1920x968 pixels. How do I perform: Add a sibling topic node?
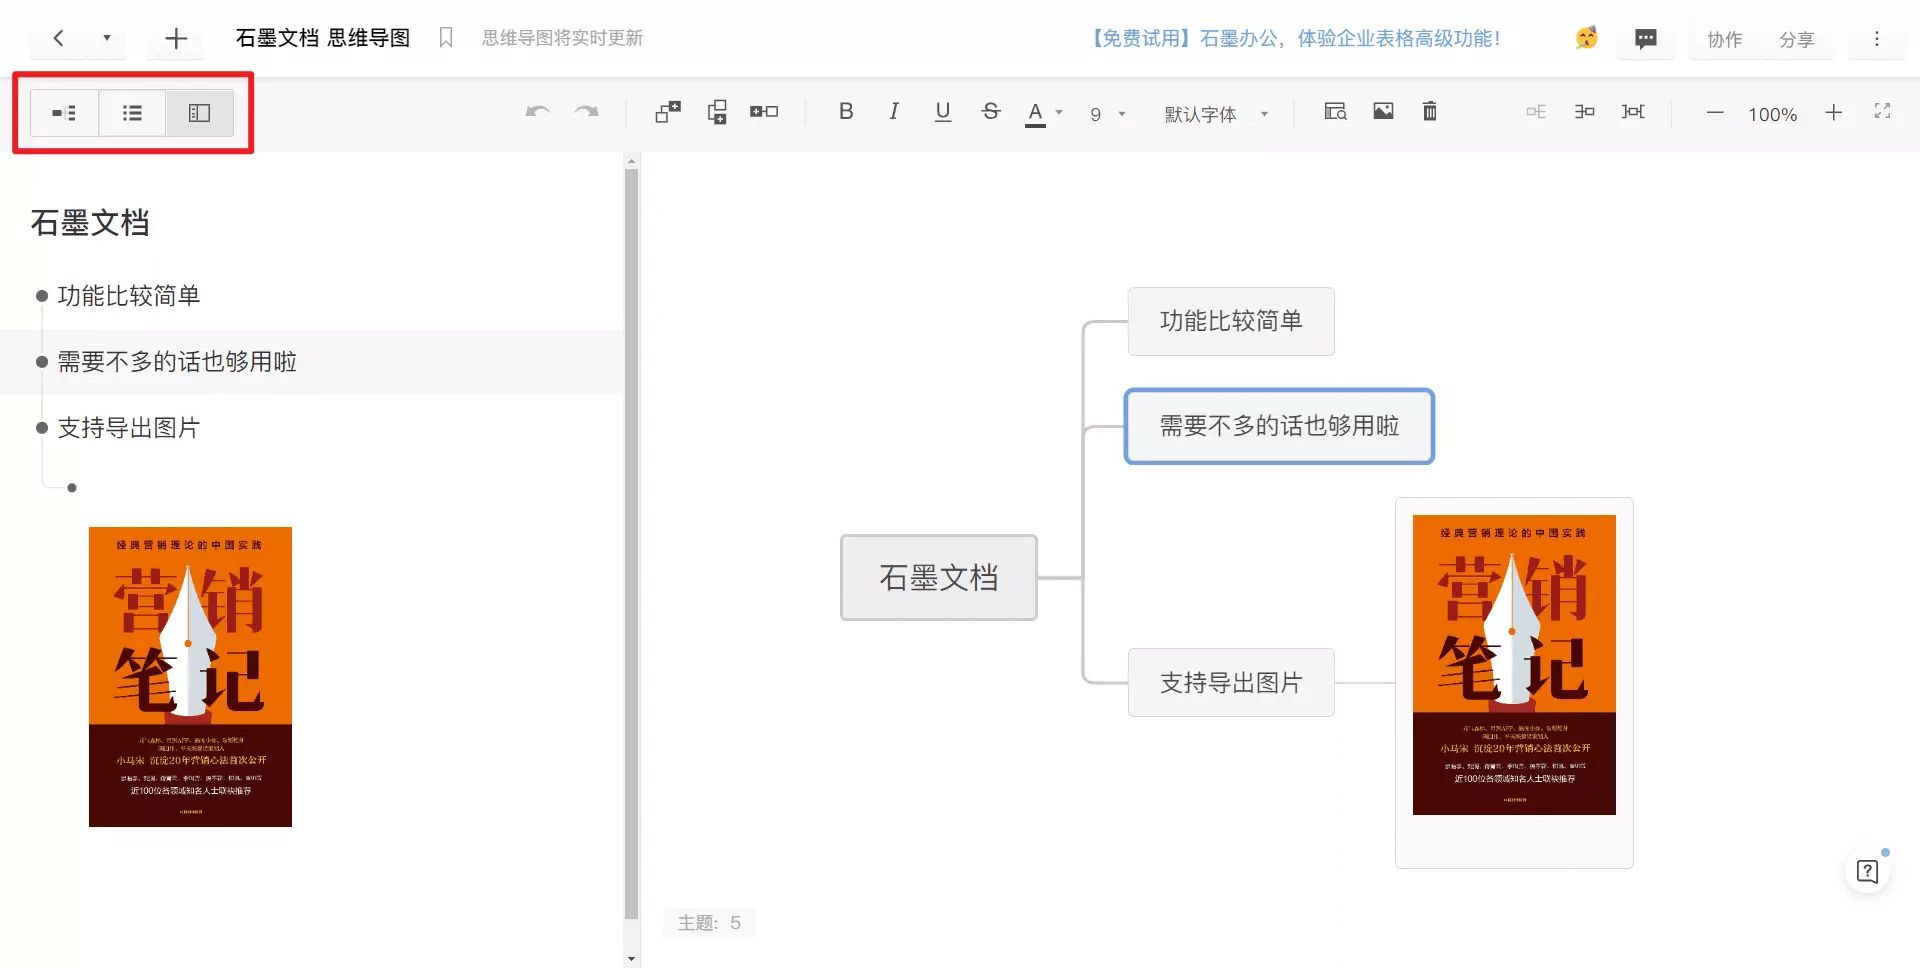(717, 112)
